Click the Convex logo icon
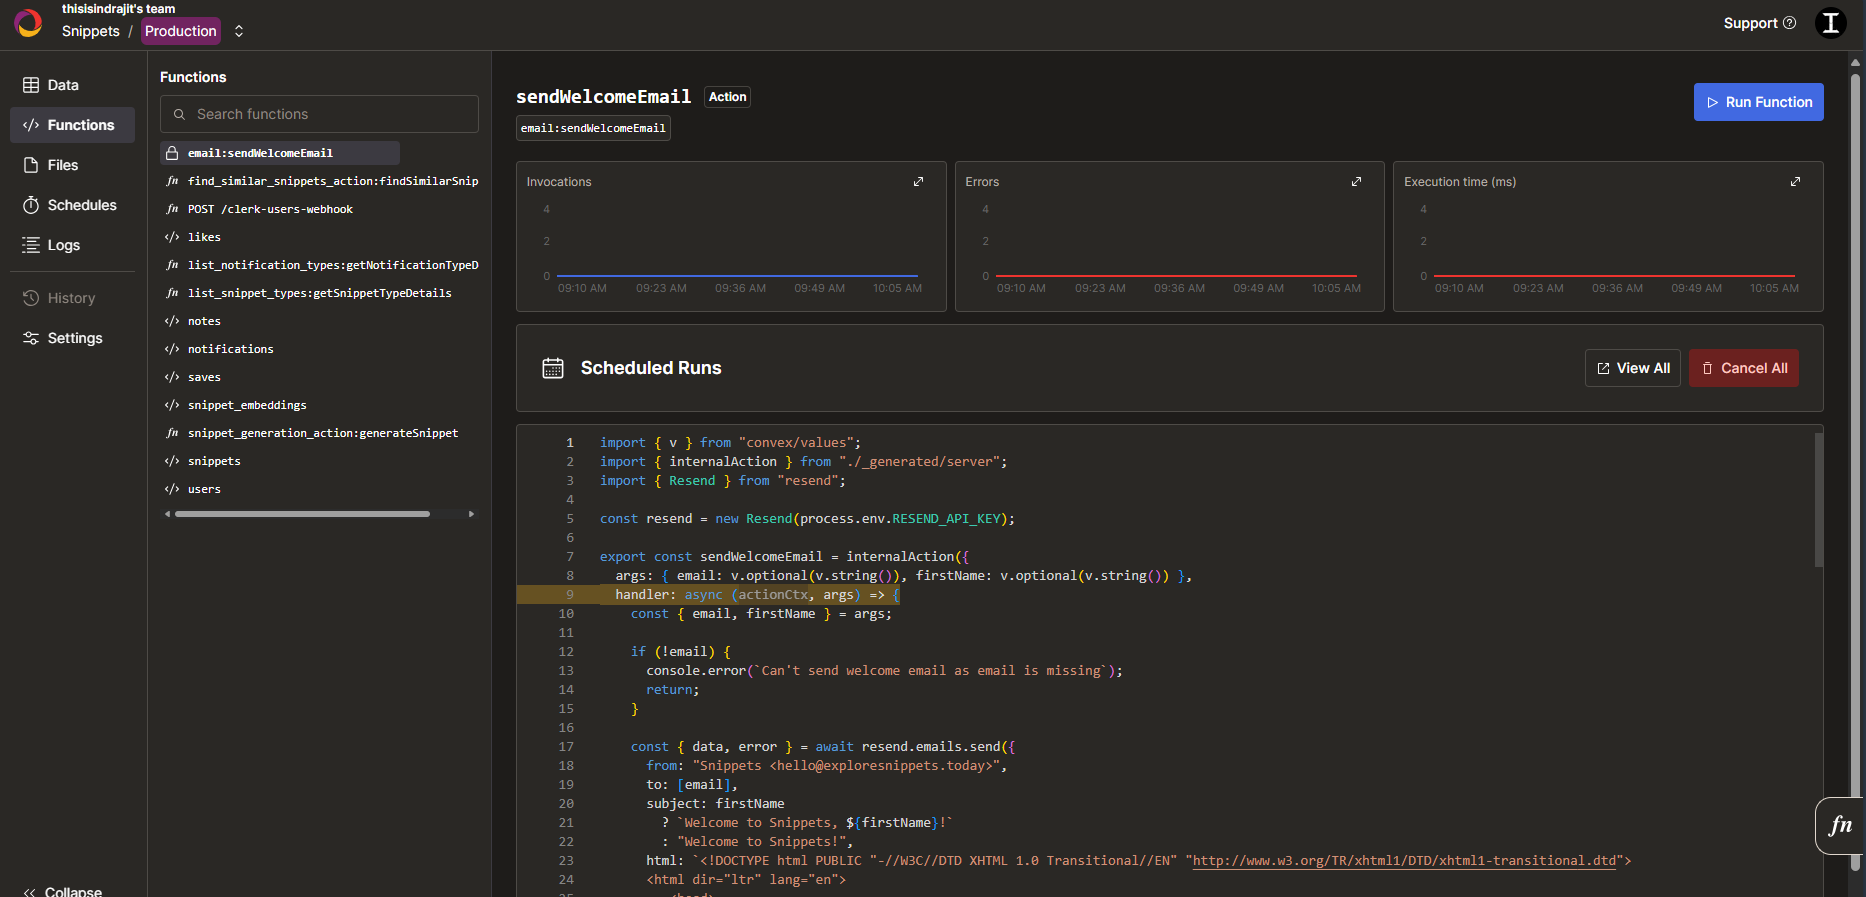The image size is (1866, 897). (29, 23)
